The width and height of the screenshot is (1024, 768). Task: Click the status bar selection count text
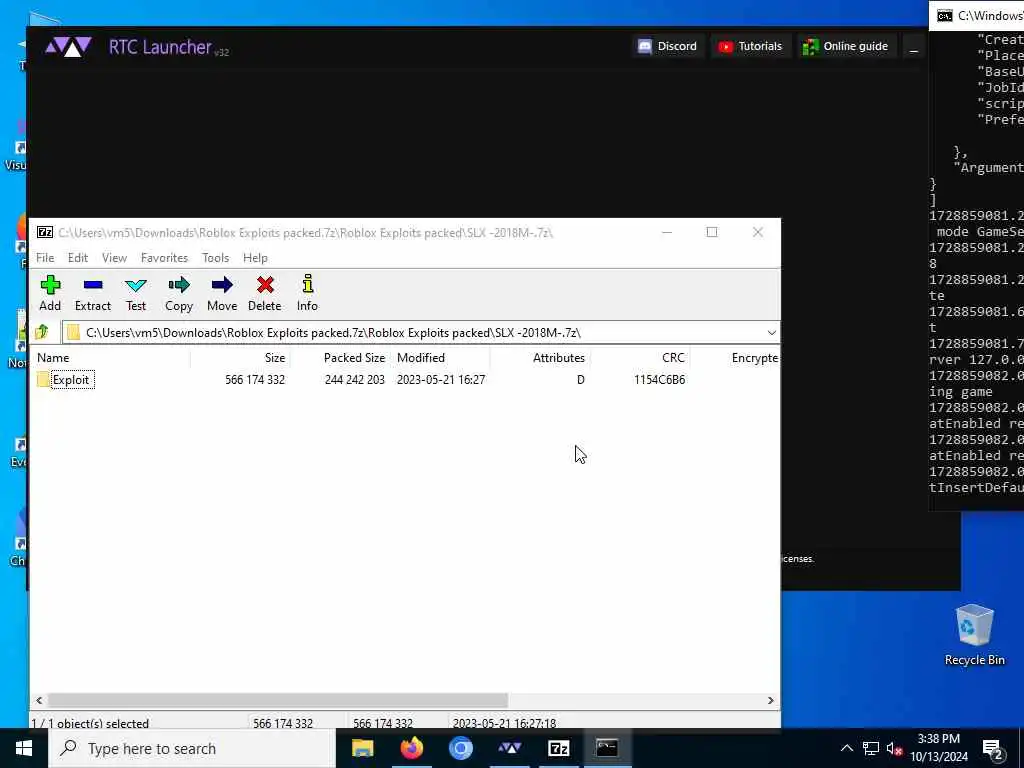click(x=91, y=723)
